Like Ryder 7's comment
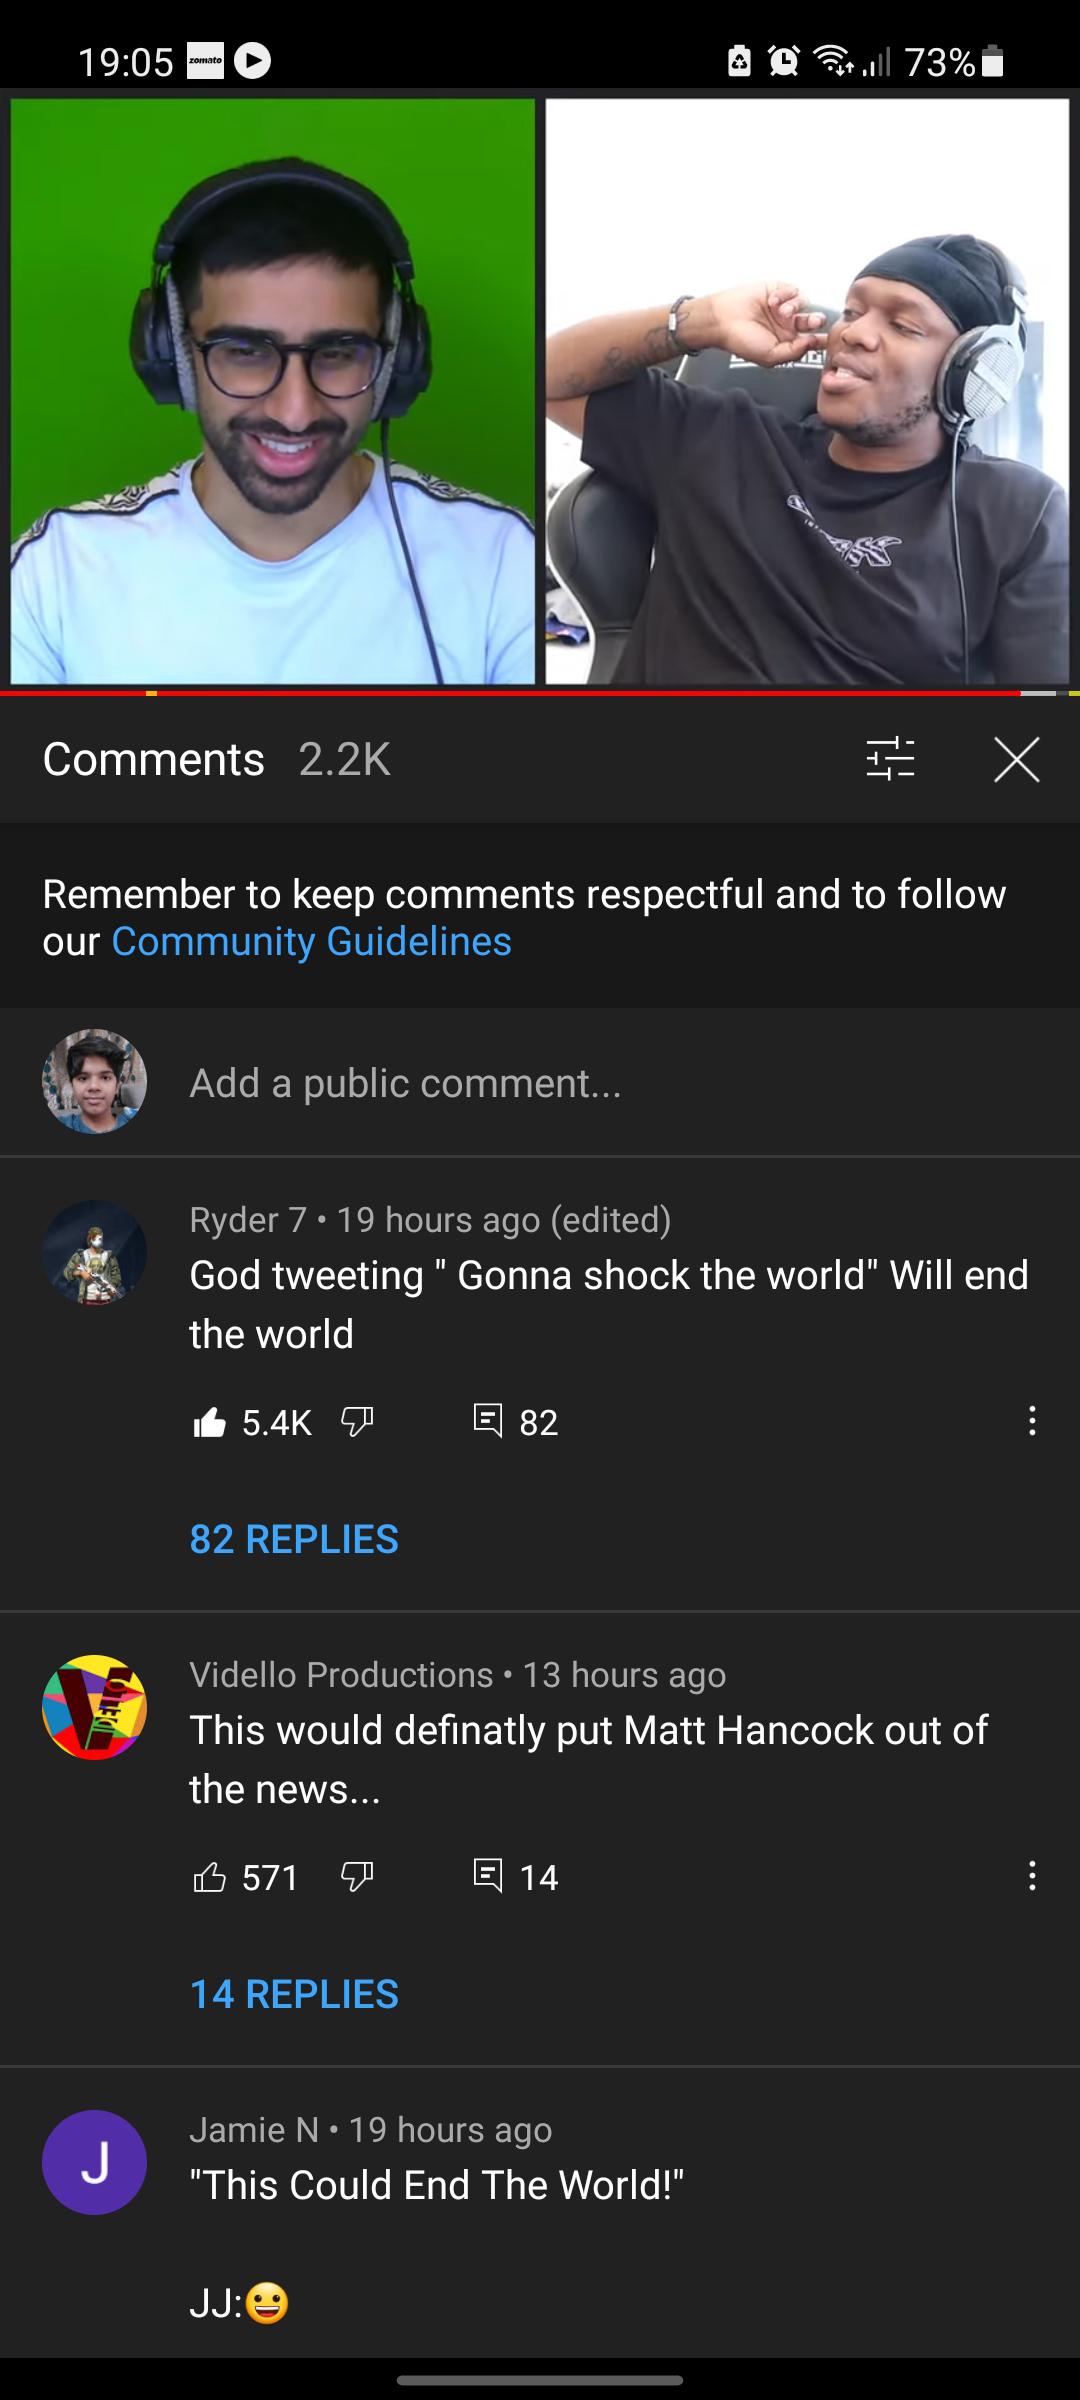Viewport: 1080px width, 2400px height. click(209, 1421)
